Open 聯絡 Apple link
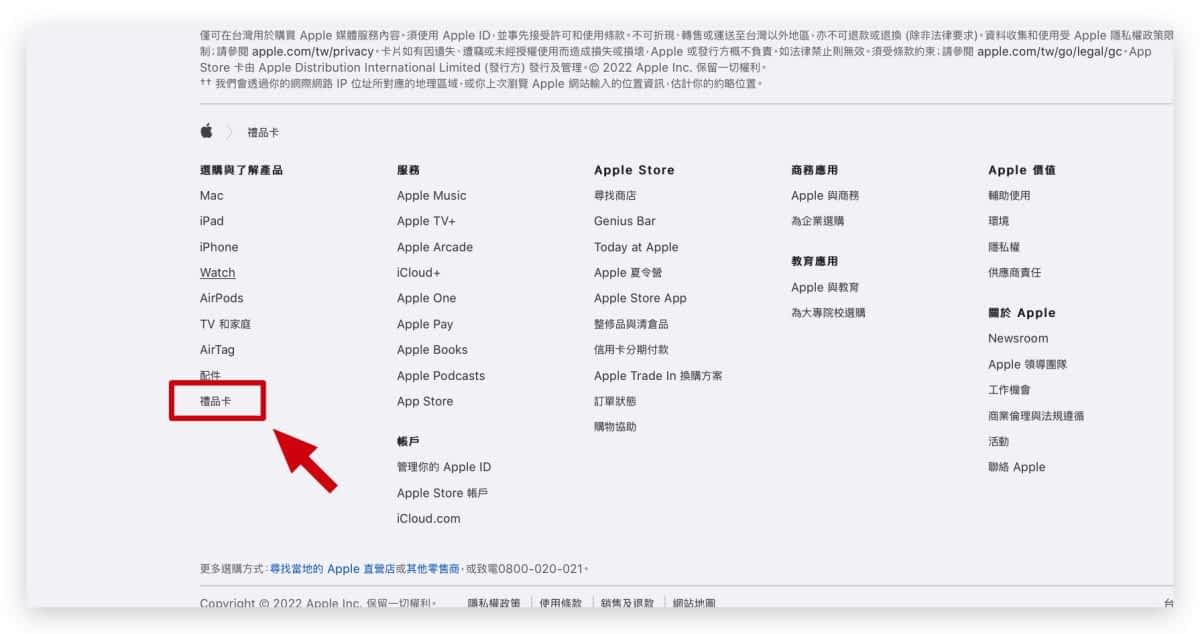The height and width of the screenshot is (634, 1200). [x=1017, y=467]
